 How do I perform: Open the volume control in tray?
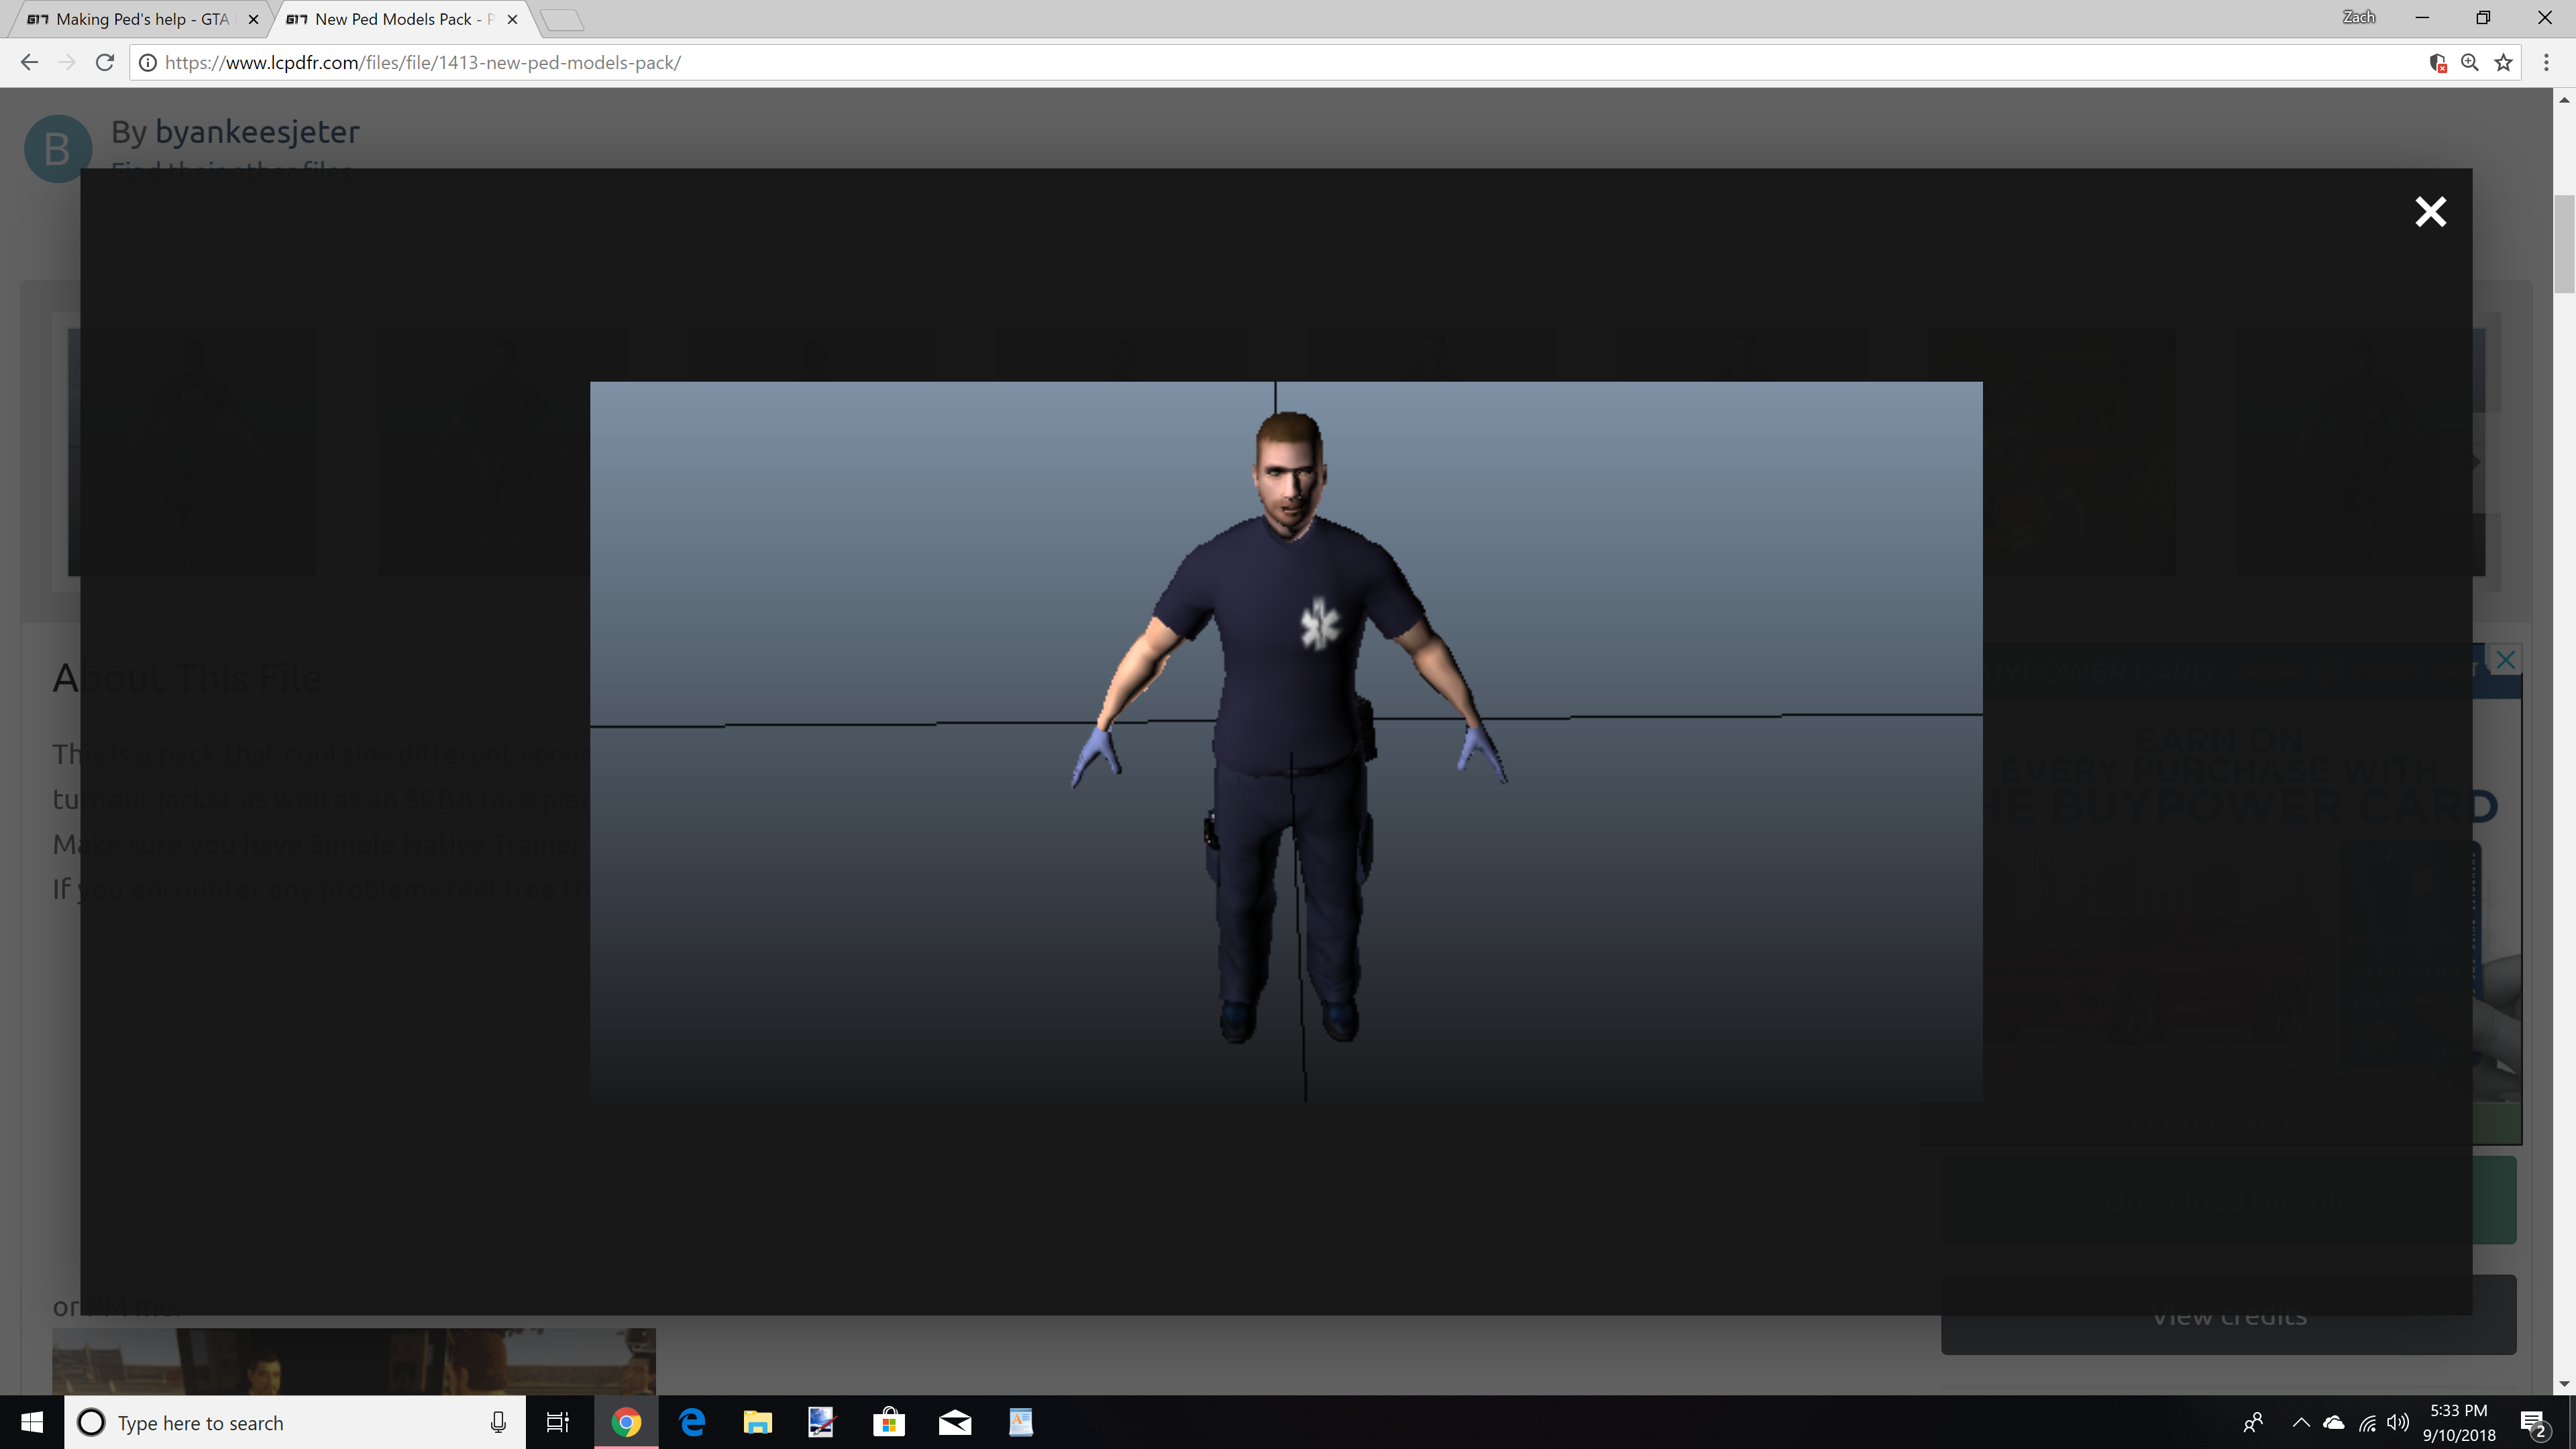pos(2397,1422)
